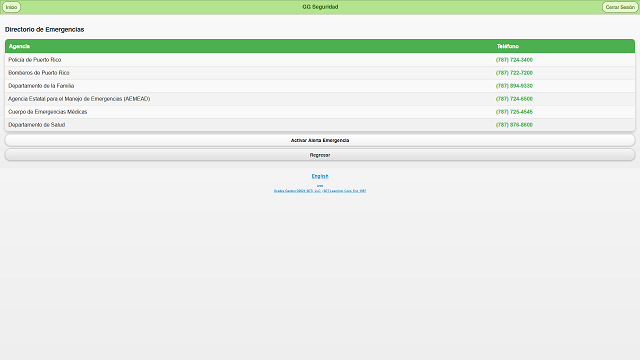Select the Bomberos de Puerto Rico agency name
Screen dimensions: 640x360
(39, 73)
